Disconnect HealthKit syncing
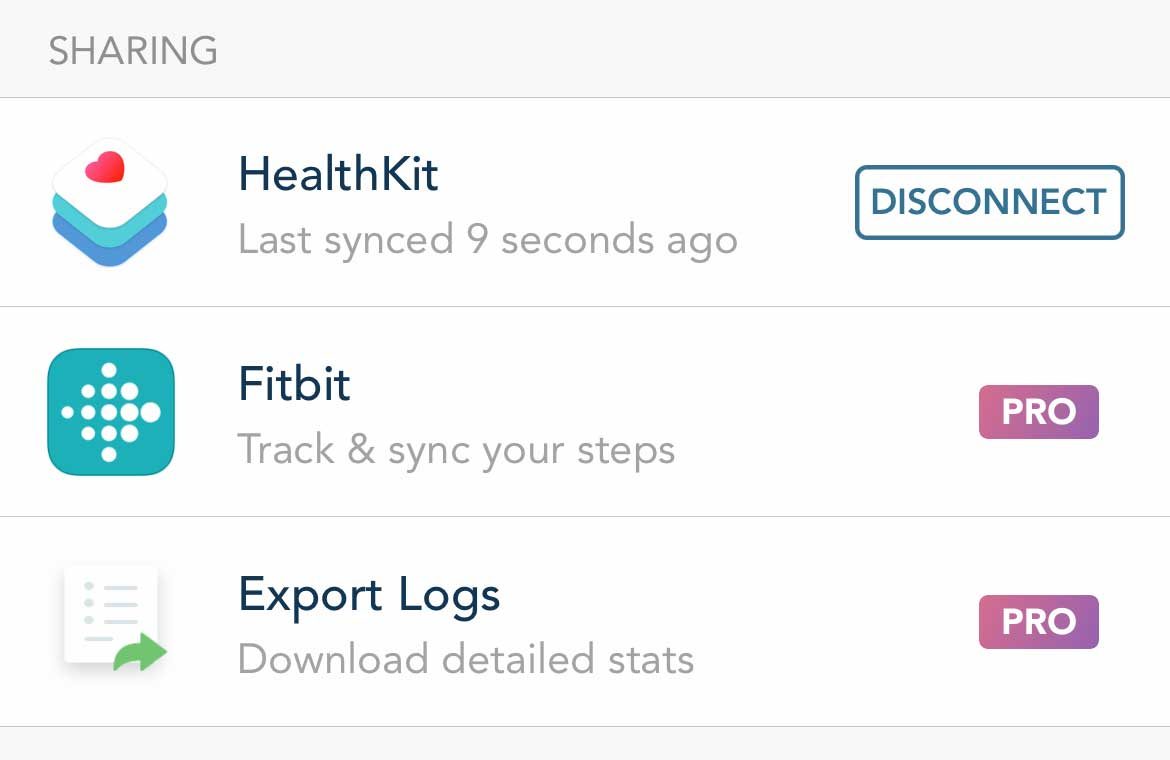1170x760 pixels. click(988, 202)
